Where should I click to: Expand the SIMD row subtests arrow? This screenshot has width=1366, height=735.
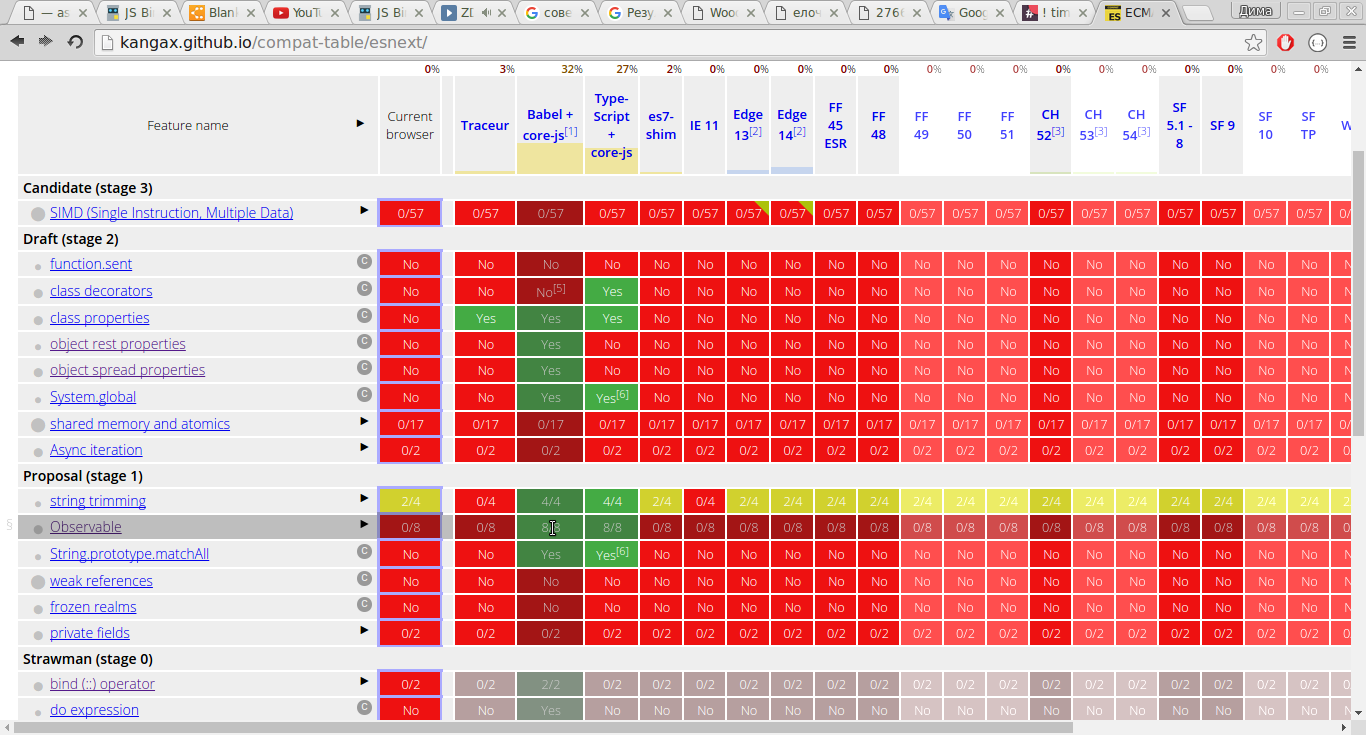click(364, 211)
